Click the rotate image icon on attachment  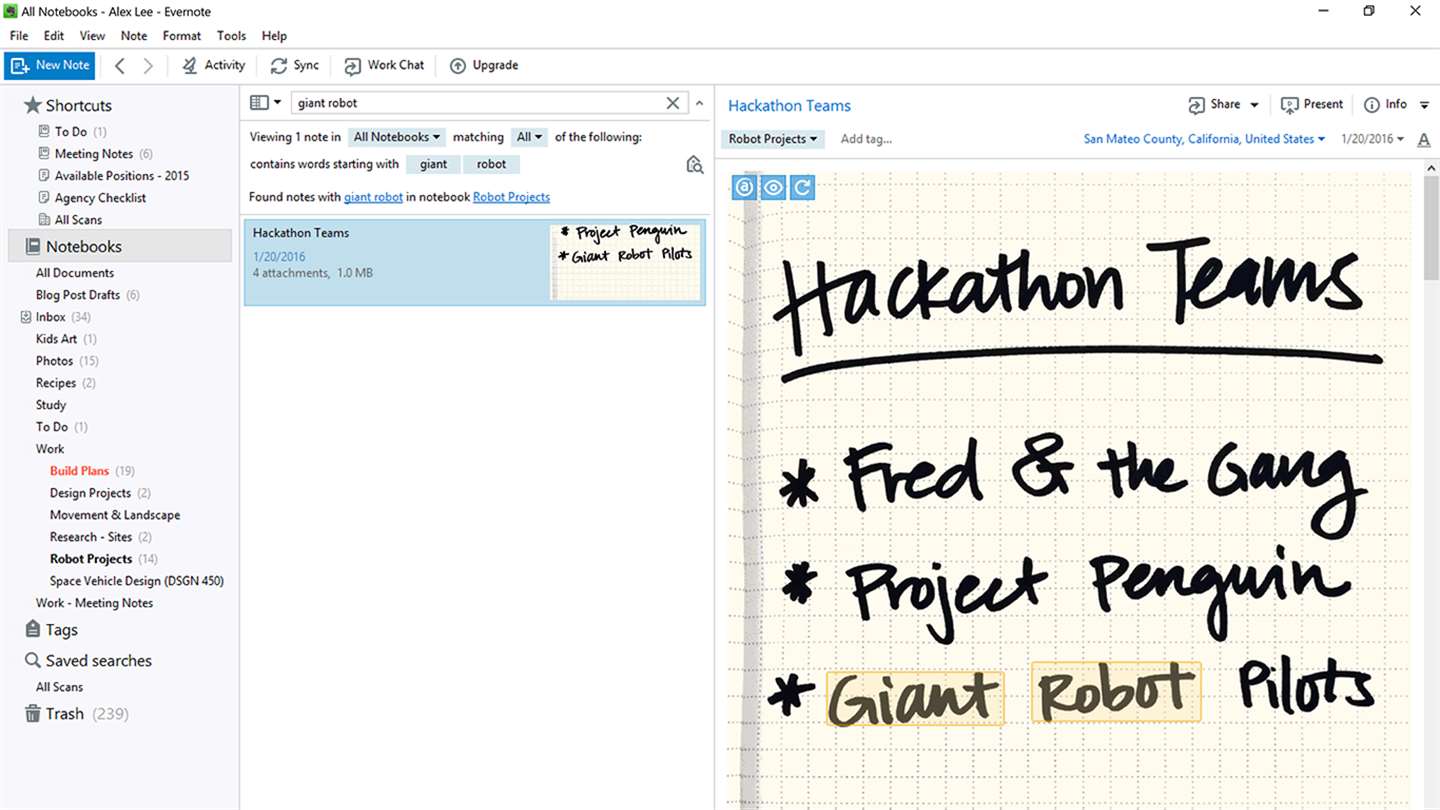802,187
